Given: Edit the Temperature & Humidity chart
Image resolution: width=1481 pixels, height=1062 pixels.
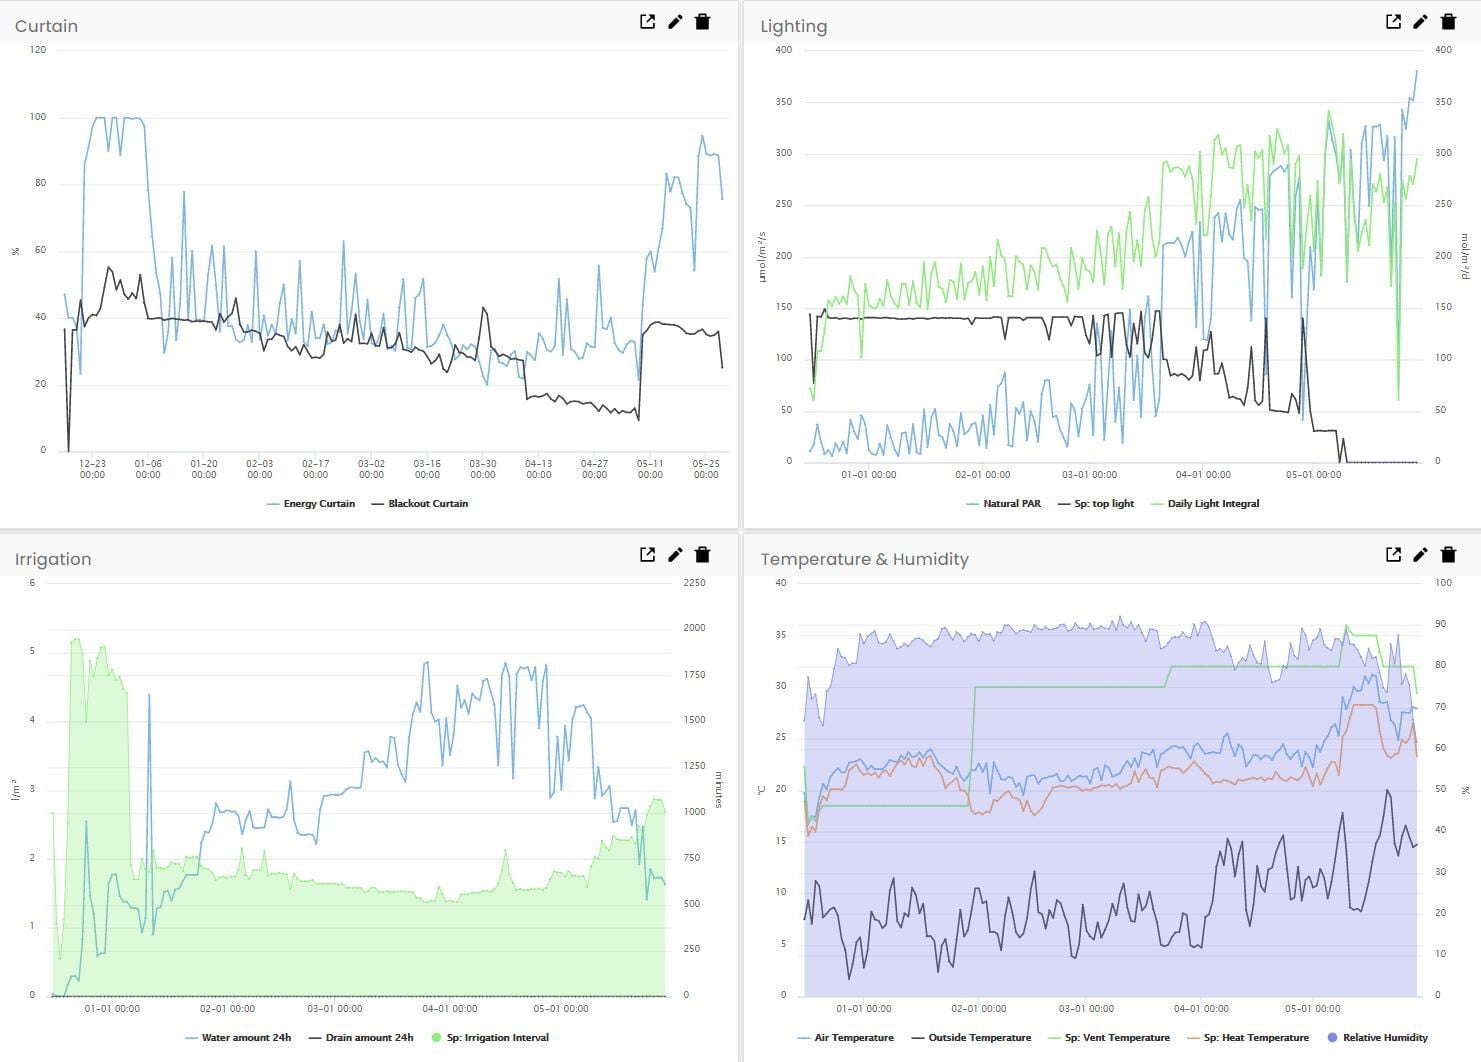Looking at the screenshot, I should pos(1420,554).
